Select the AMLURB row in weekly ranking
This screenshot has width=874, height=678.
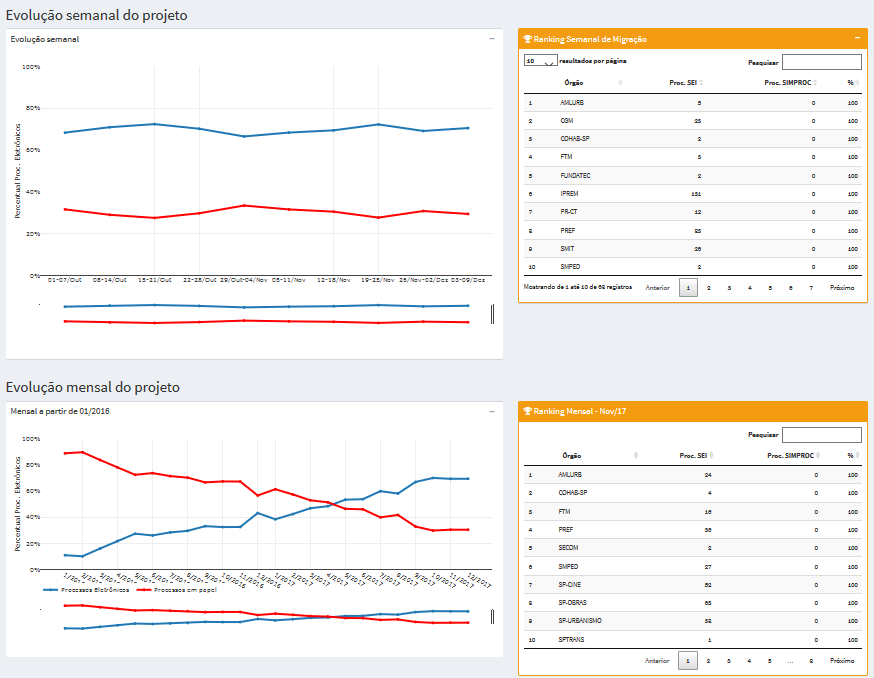(x=693, y=103)
